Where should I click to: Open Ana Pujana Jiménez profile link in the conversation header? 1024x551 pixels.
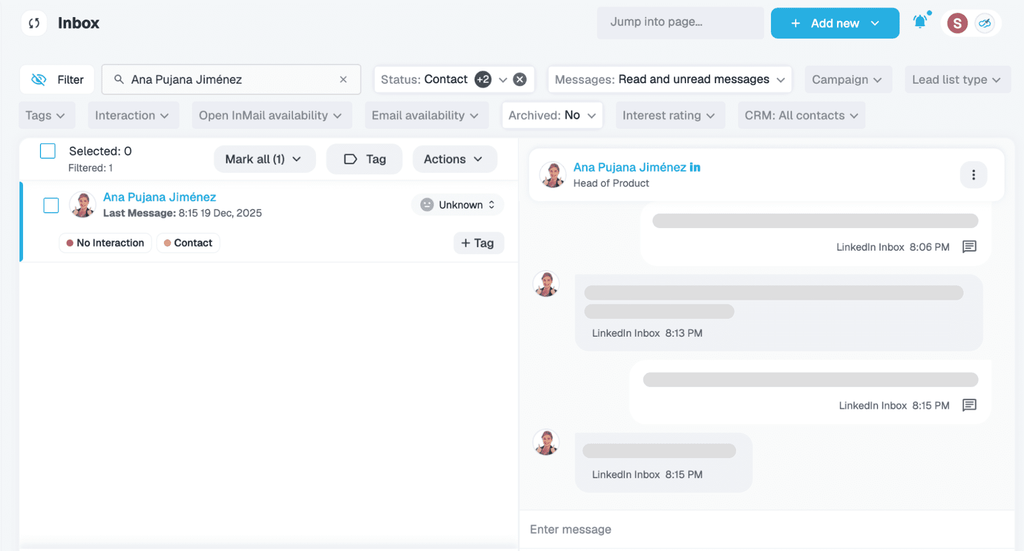[630, 167]
